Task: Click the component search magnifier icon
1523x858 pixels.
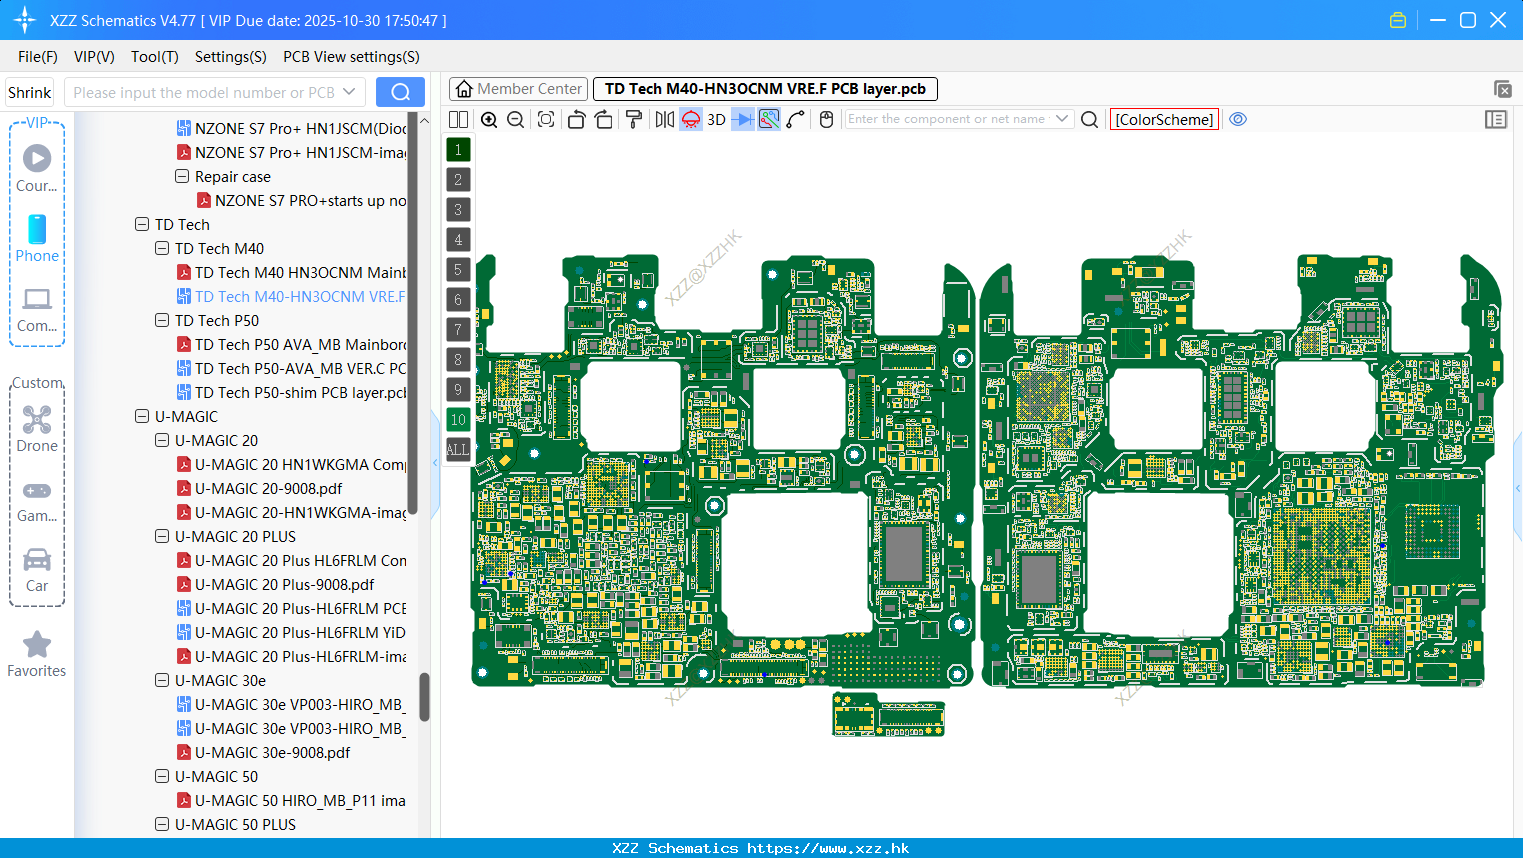Action: click(x=1090, y=119)
